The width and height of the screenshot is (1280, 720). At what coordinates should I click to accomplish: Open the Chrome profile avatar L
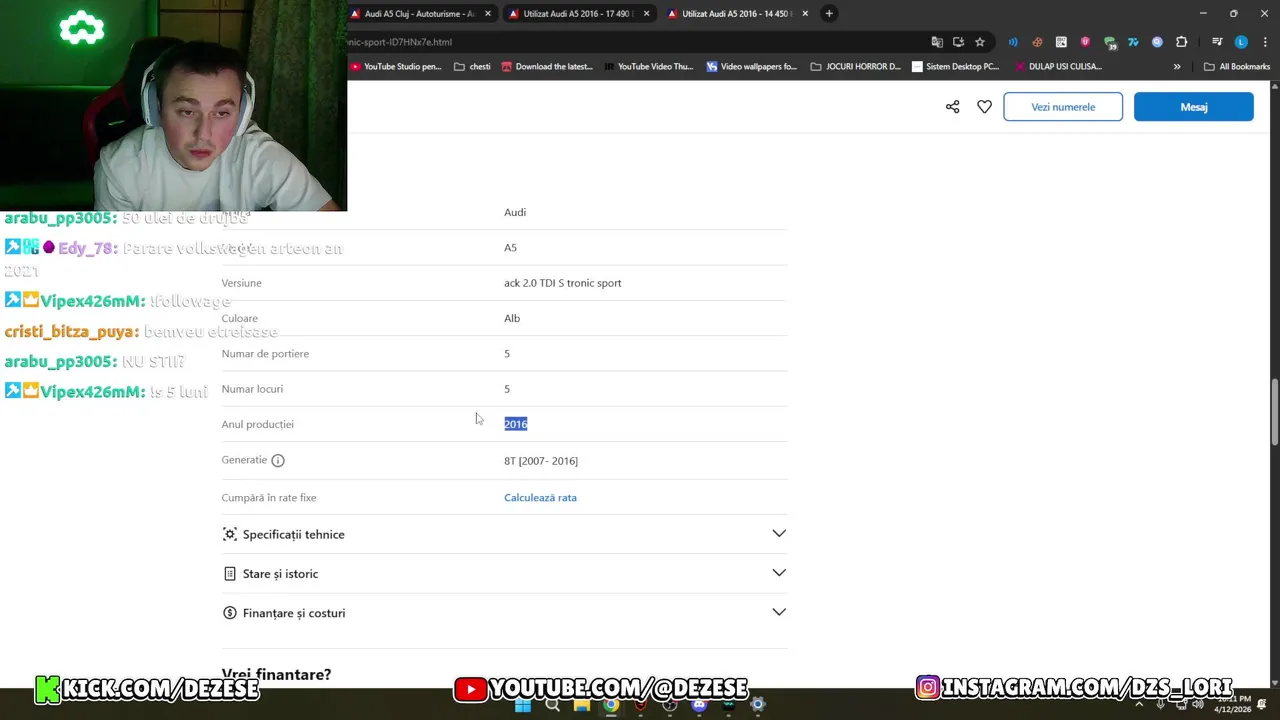tap(1241, 42)
